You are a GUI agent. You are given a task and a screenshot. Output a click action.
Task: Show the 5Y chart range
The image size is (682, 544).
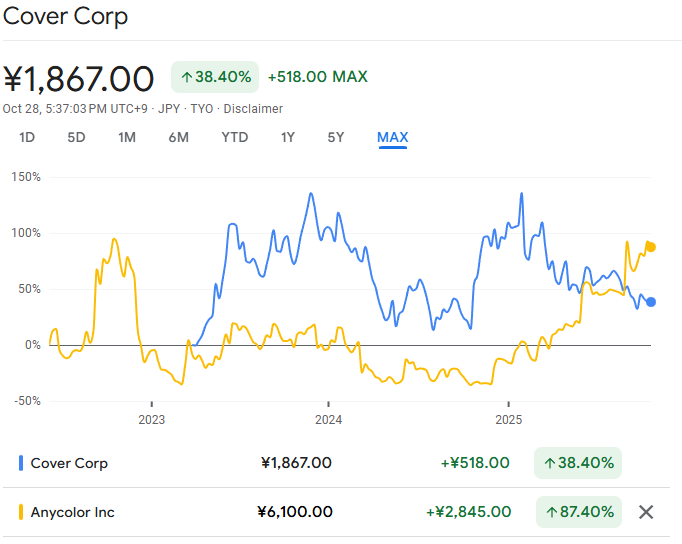coord(336,137)
